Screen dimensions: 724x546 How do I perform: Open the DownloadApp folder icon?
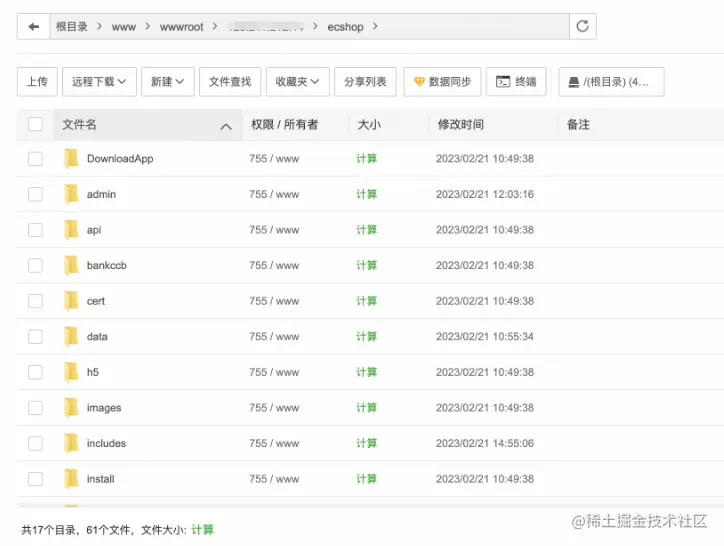coord(71,158)
